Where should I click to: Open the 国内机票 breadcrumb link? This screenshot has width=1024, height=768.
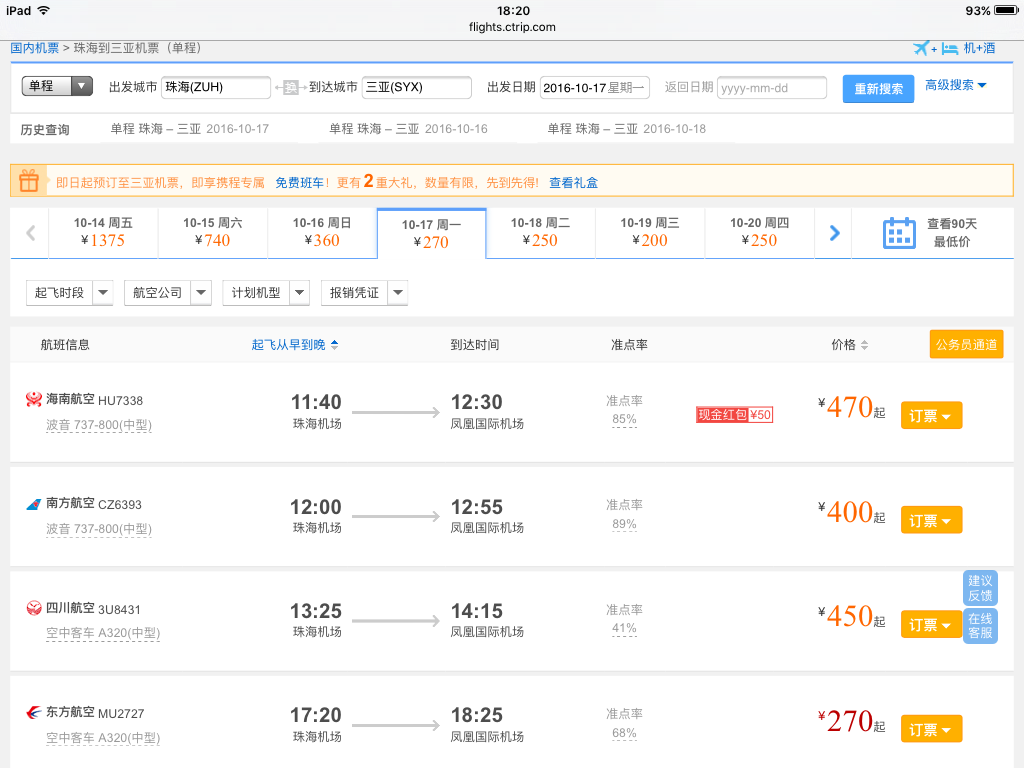[x=35, y=48]
